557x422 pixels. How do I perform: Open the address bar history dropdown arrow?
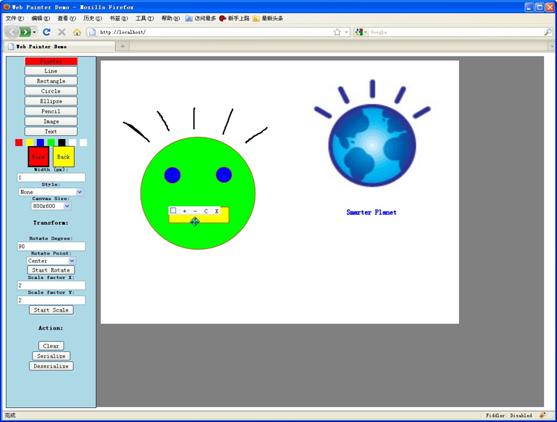[x=346, y=32]
